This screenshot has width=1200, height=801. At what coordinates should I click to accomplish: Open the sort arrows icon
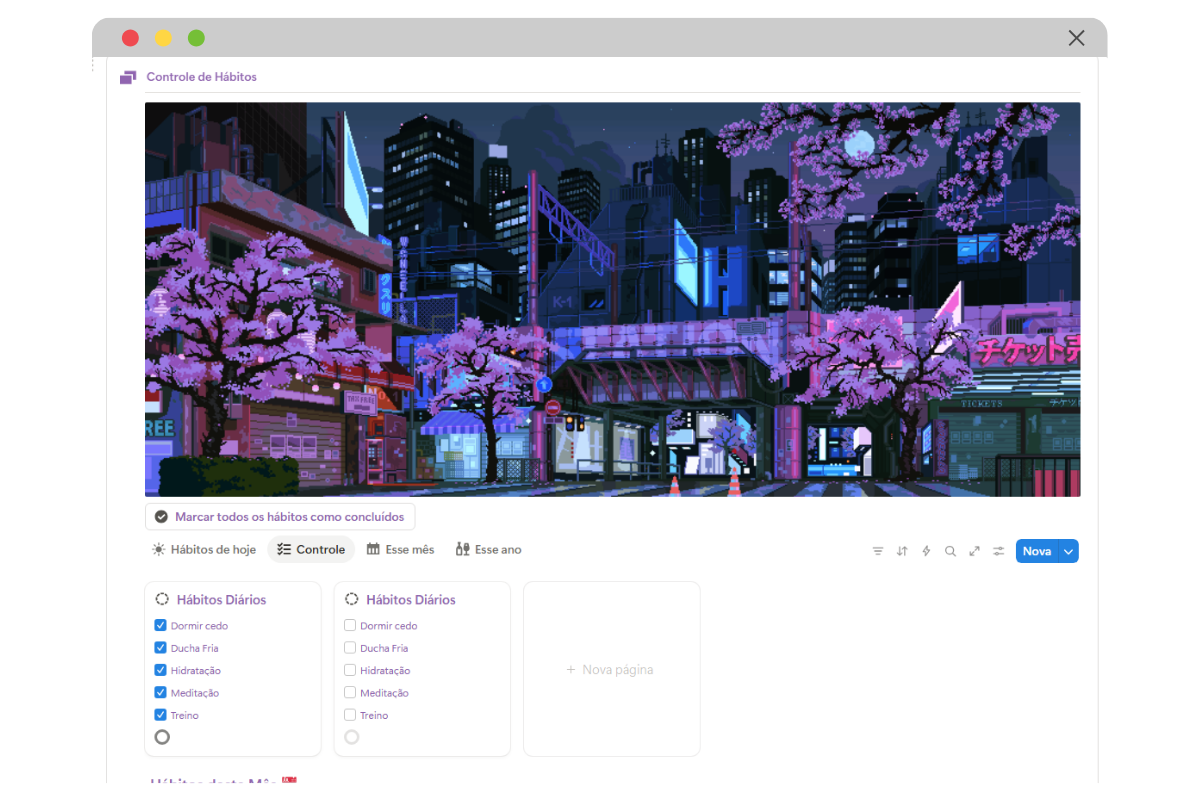click(902, 551)
